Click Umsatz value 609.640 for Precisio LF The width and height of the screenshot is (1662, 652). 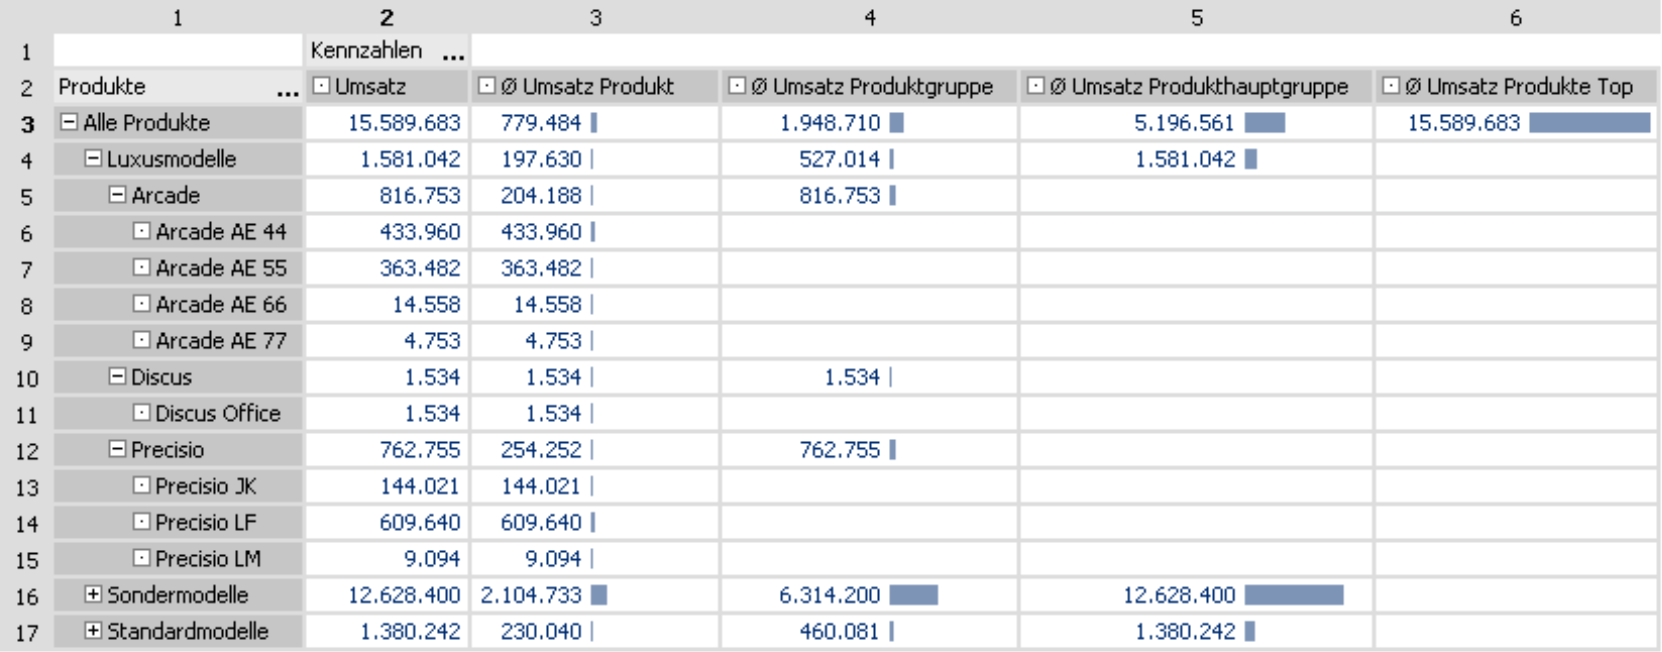pos(419,521)
